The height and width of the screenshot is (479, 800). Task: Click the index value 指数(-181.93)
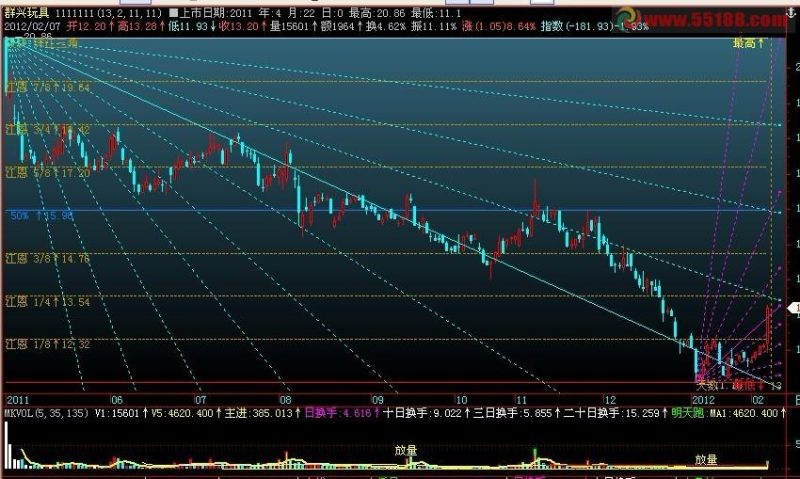(x=577, y=26)
